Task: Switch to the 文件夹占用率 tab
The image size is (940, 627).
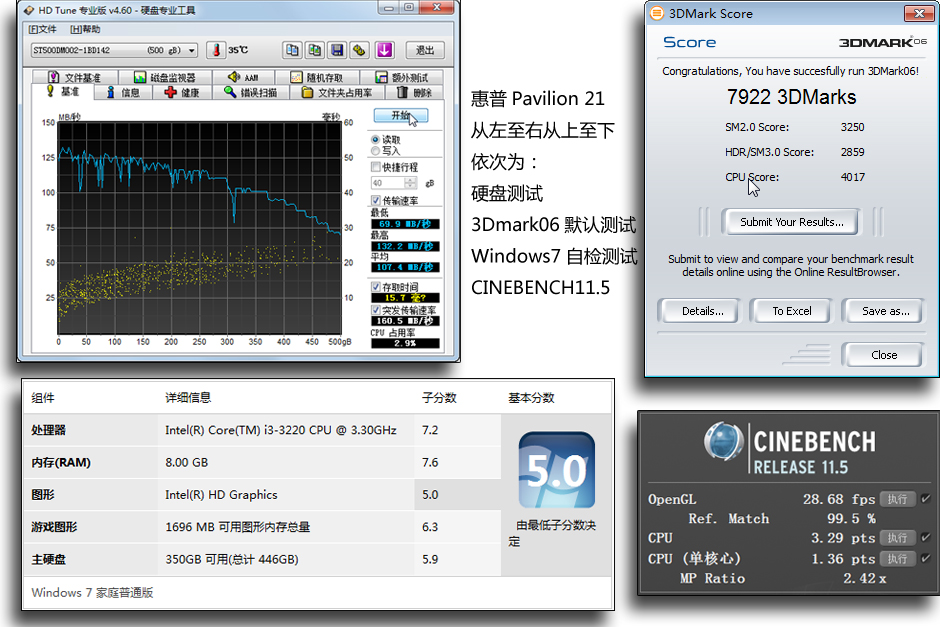Action: [336, 92]
